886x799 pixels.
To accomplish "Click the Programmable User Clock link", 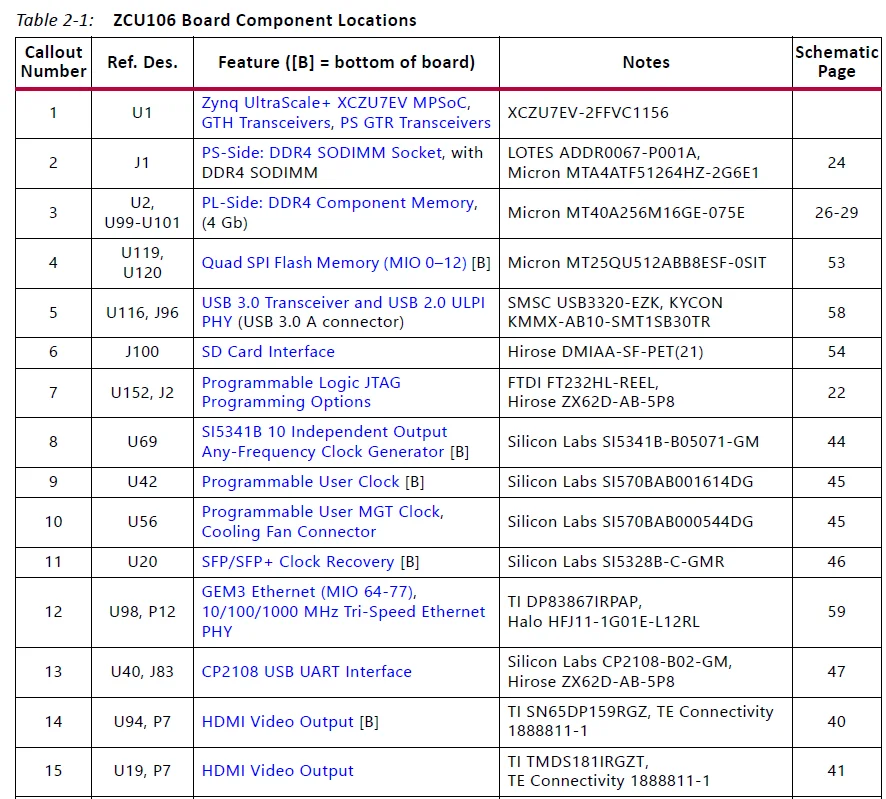I will [300, 482].
